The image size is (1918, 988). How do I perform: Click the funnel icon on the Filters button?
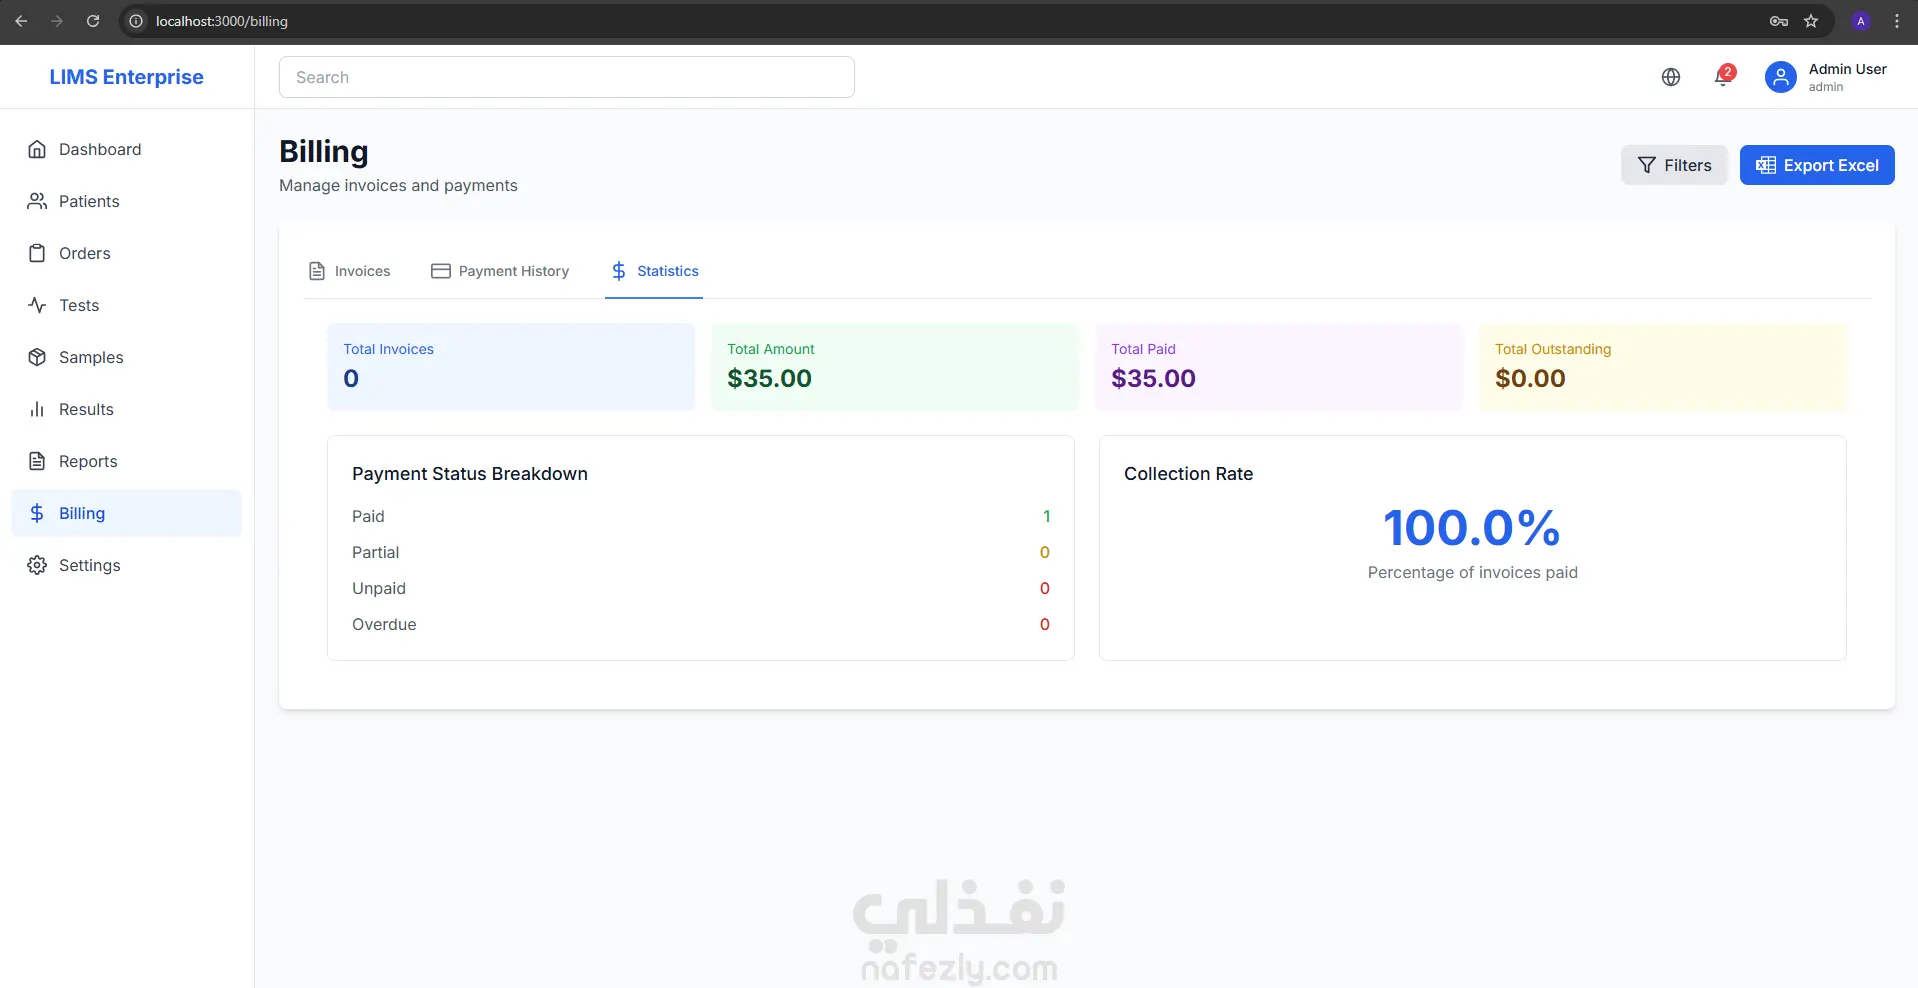coord(1647,165)
